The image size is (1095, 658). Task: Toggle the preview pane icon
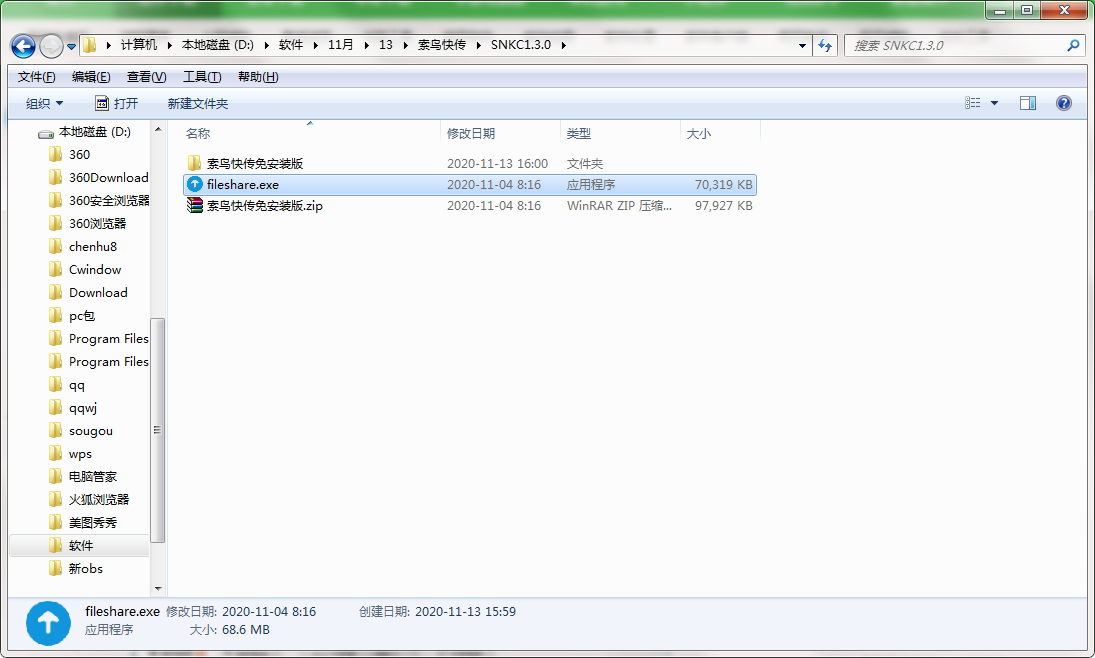pyautogui.click(x=1028, y=103)
